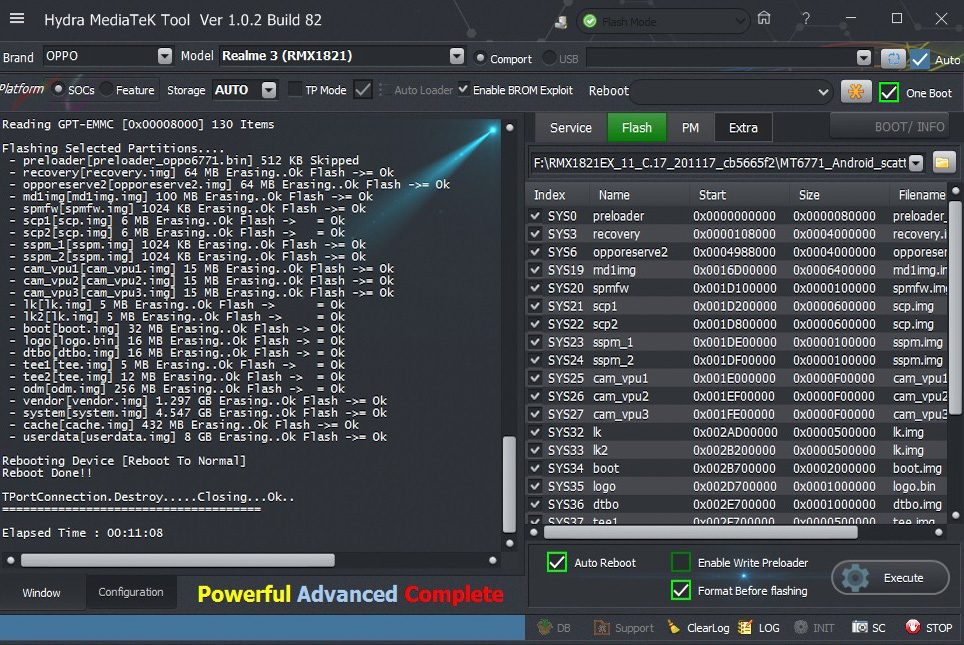This screenshot has height=645, width=964.
Task: Open the DB icon
Action: pyautogui.click(x=554, y=628)
